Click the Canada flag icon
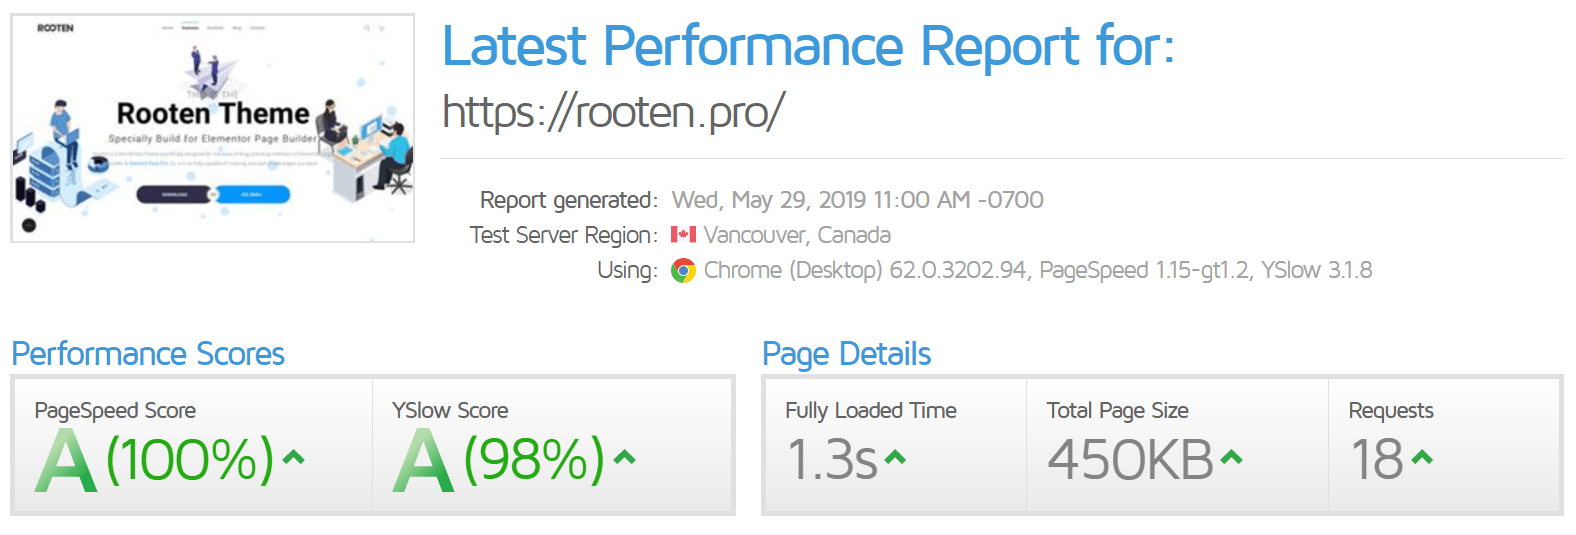The width and height of the screenshot is (1576, 535). point(683,235)
